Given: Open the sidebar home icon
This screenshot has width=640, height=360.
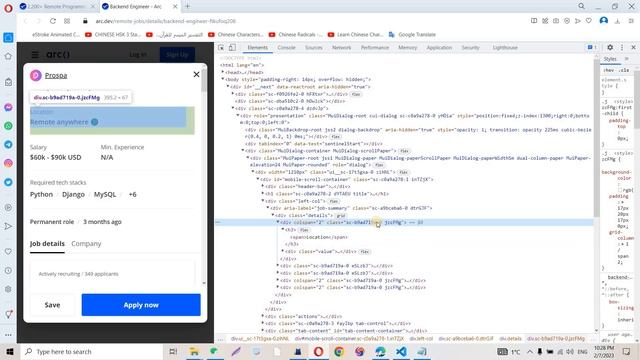Looking at the screenshot, I should point(8,56).
